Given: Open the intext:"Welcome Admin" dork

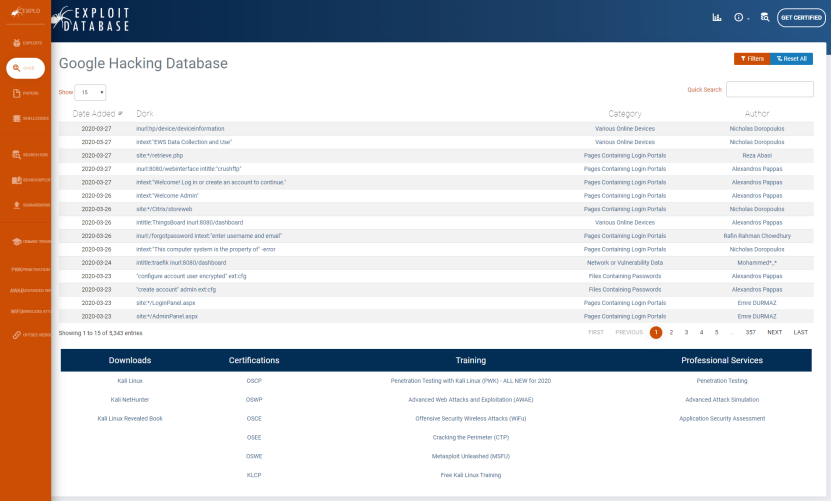Looking at the screenshot, I should 167,196.
